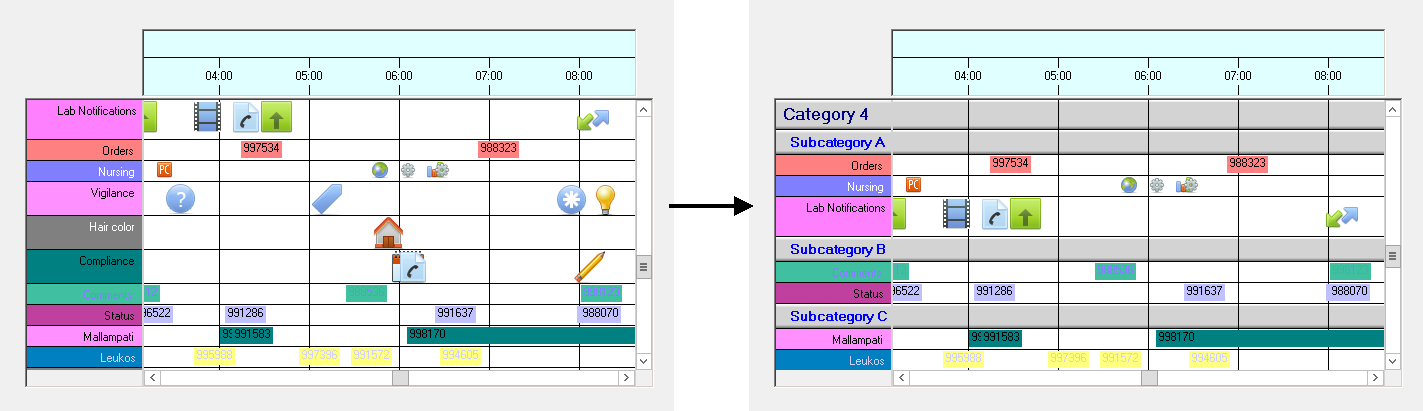This screenshot has width=1423, height=411.
Task: Select order 988323 in the left panel
Action: pyautogui.click(x=498, y=149)
